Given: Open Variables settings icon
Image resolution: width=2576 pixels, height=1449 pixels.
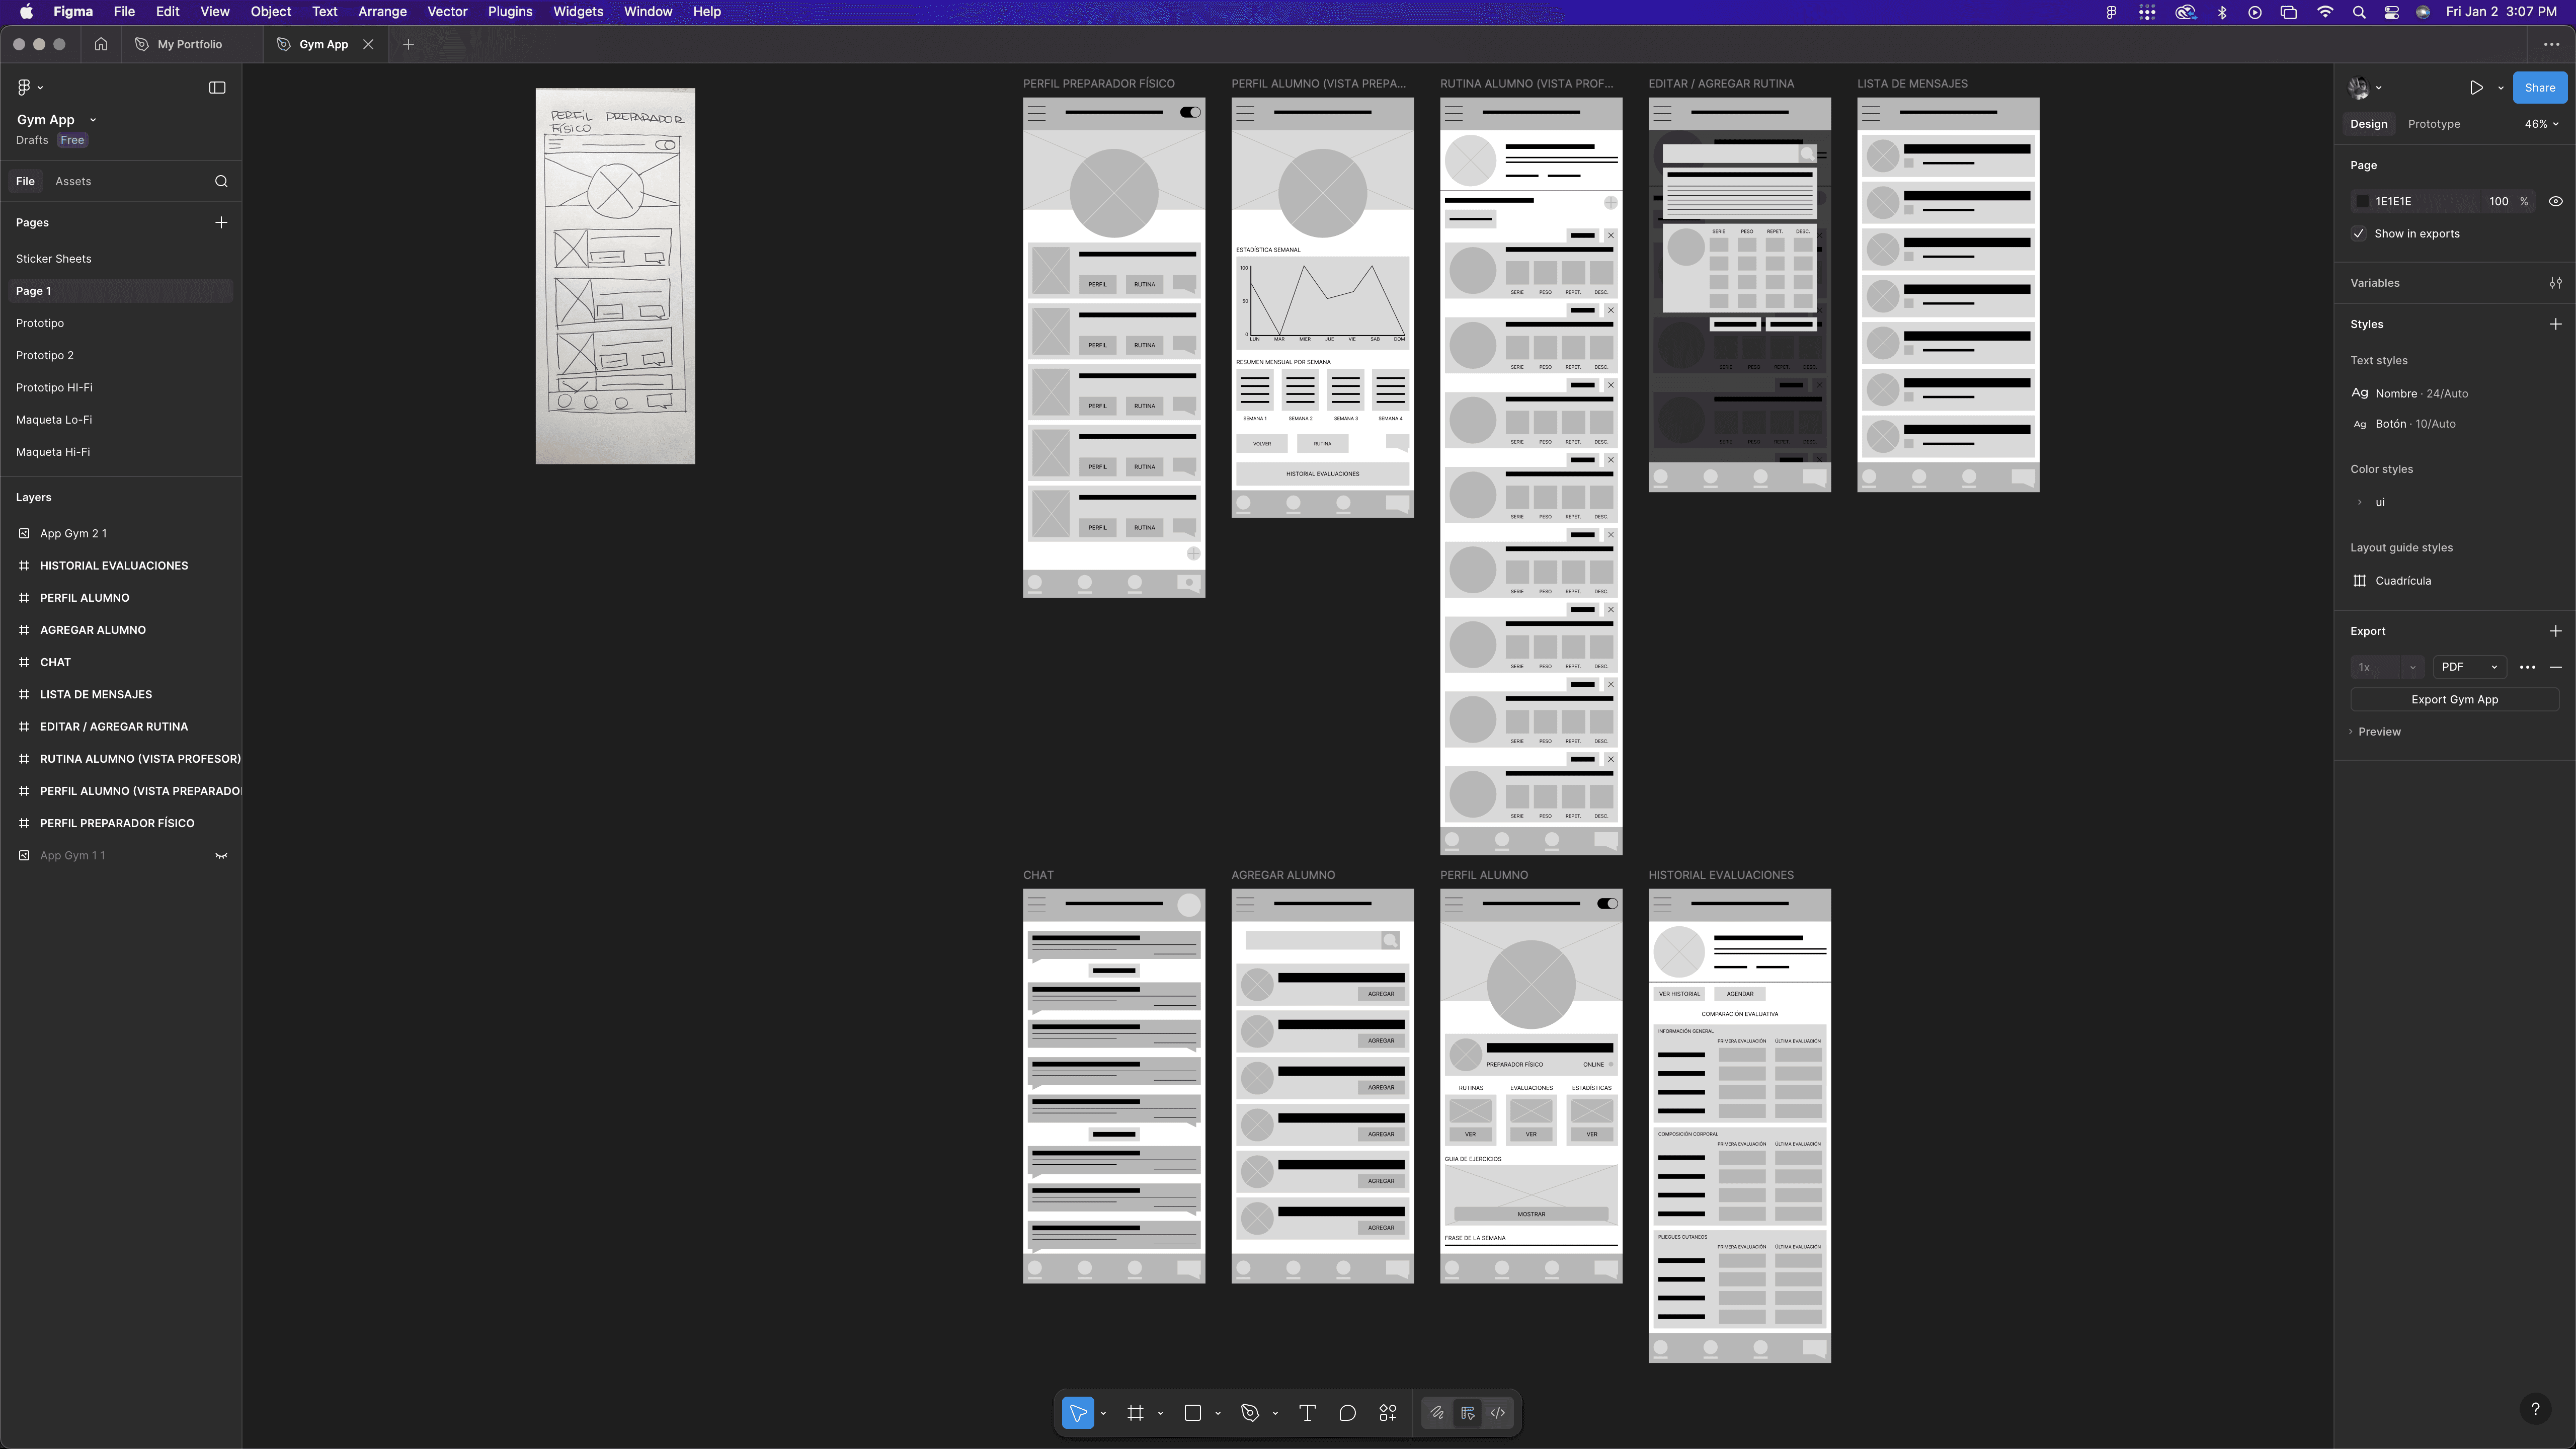Looking at the screenshot, I should (2555, 283).
